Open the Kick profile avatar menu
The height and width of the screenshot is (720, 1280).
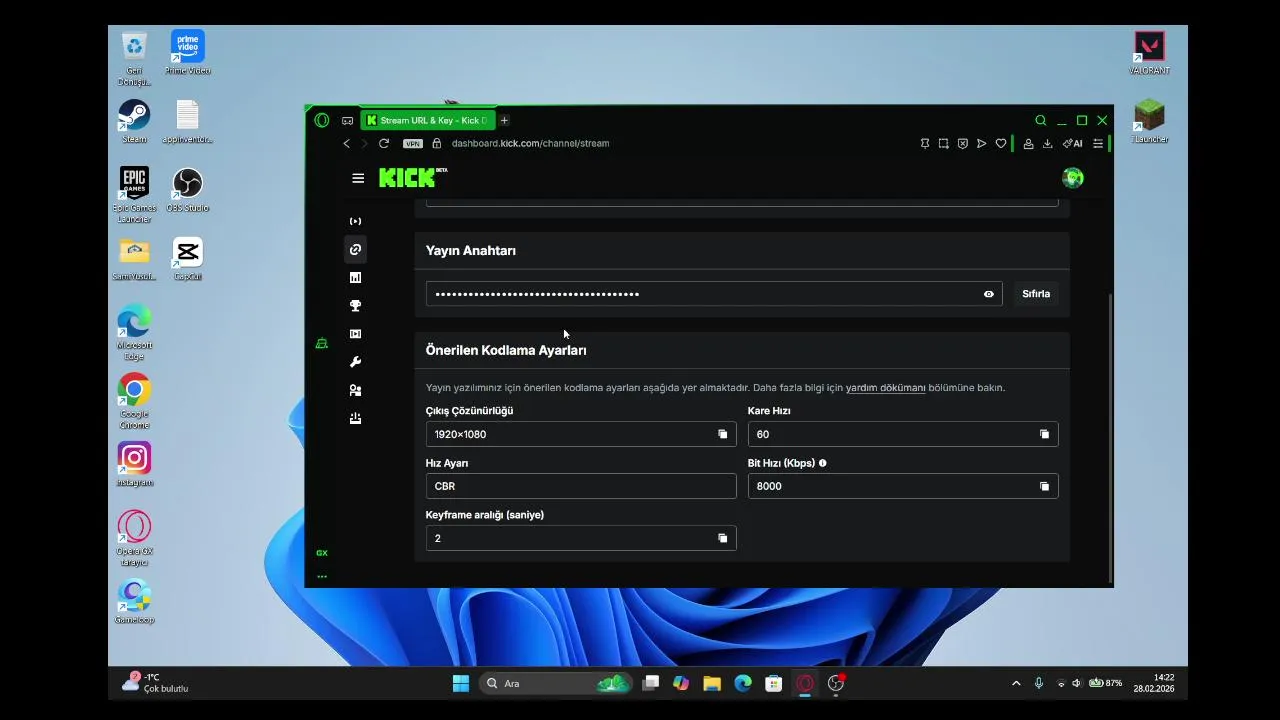point(1073,178)
